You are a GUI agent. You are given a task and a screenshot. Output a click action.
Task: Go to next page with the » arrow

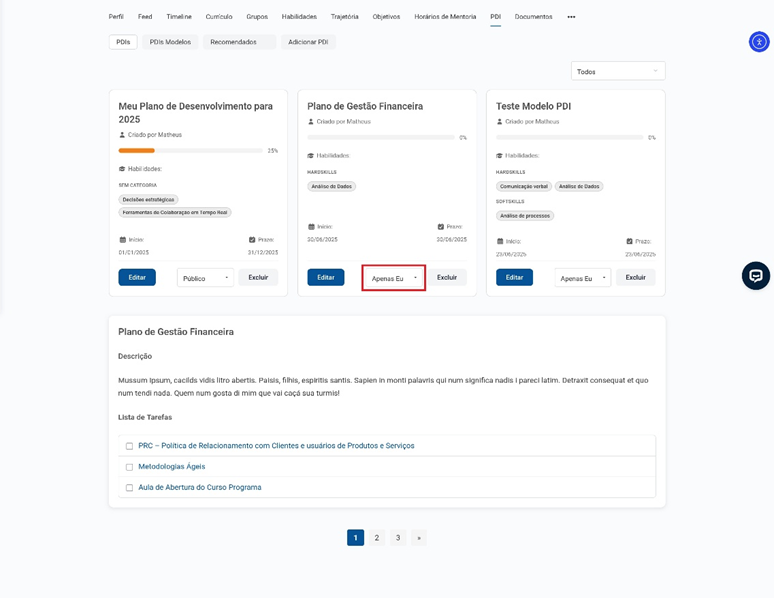418,538
